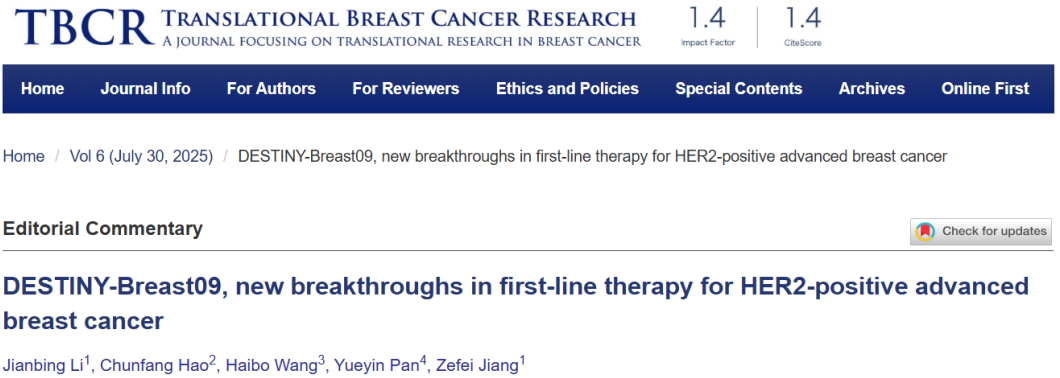Click the Home breadcrumb link
The image size is (1060, 378).
(24, 157)
